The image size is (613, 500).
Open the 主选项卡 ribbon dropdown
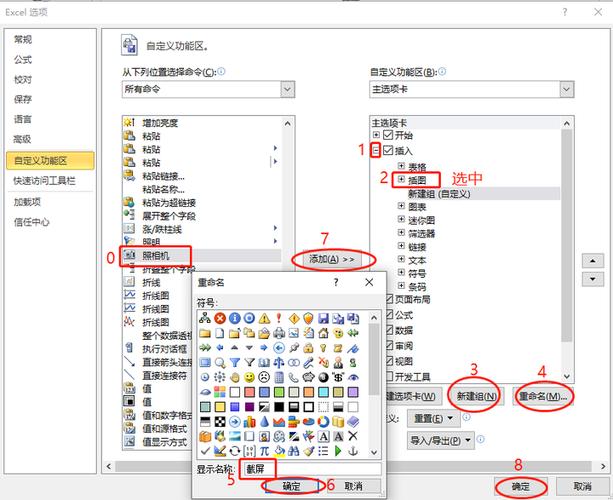pos(566,89)
